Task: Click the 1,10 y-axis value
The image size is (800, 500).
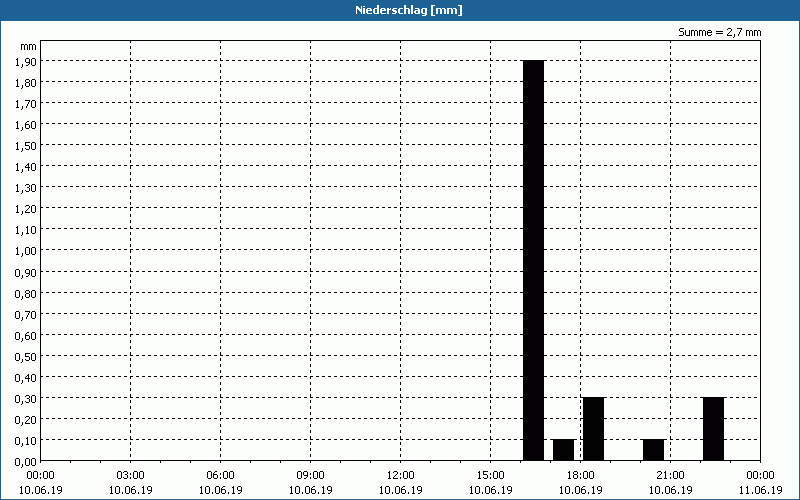Action: [26, 230]
